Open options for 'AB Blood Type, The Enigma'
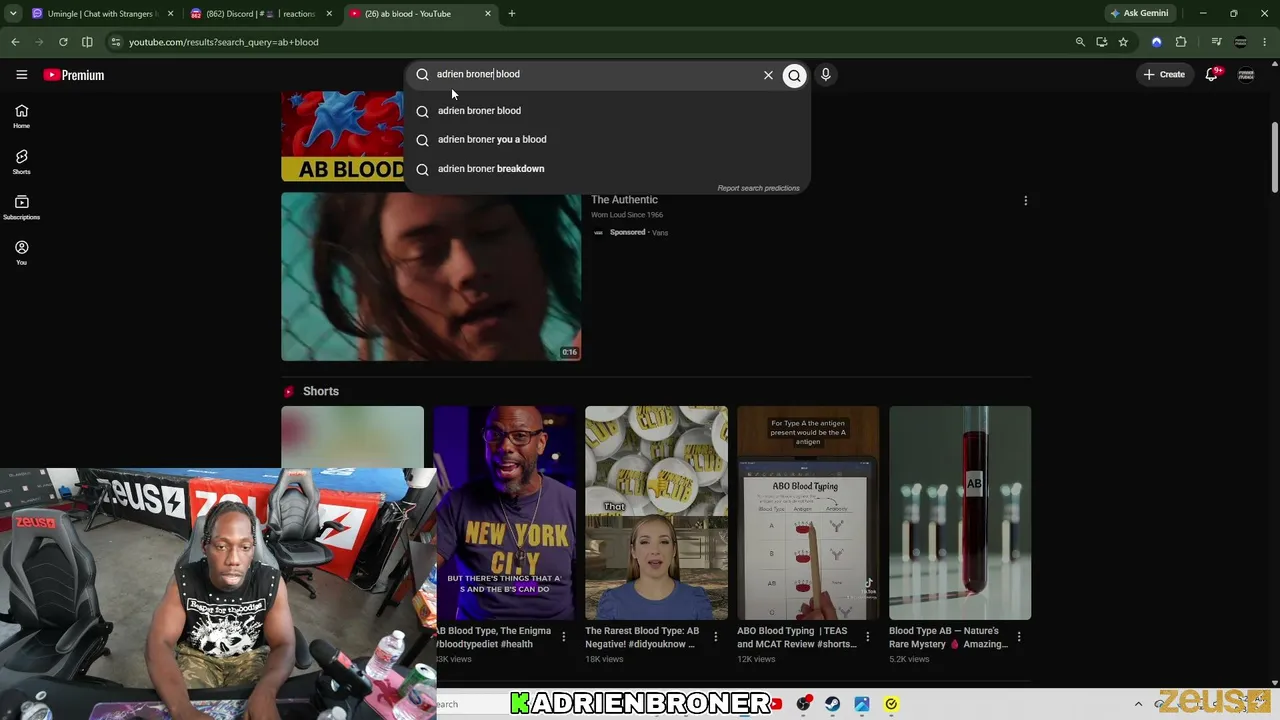Image resolution: width=1280 pixels, height=720 pixels. 563,637
